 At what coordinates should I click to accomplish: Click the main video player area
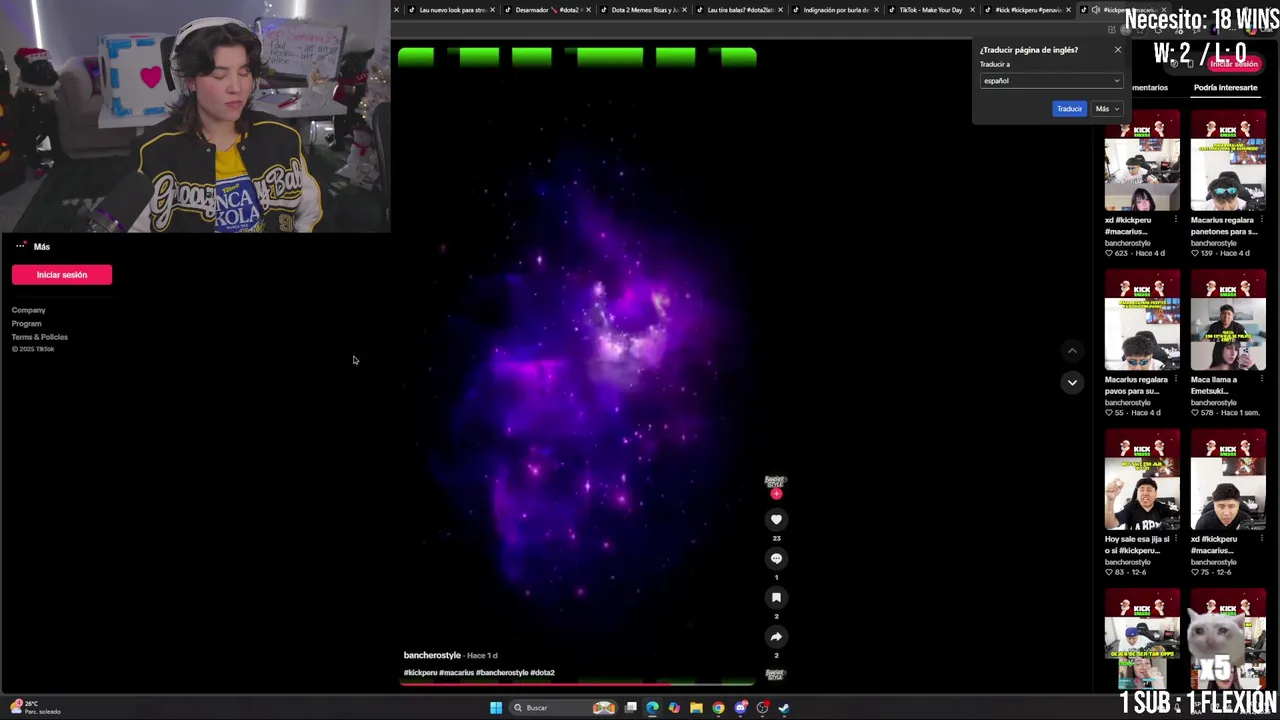(x=578, y=365)
